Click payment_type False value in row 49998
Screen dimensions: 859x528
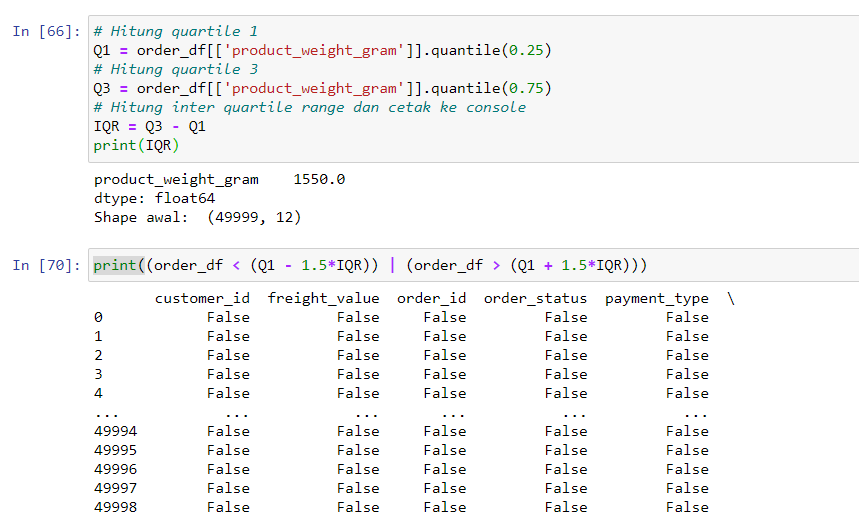point(688,508)
